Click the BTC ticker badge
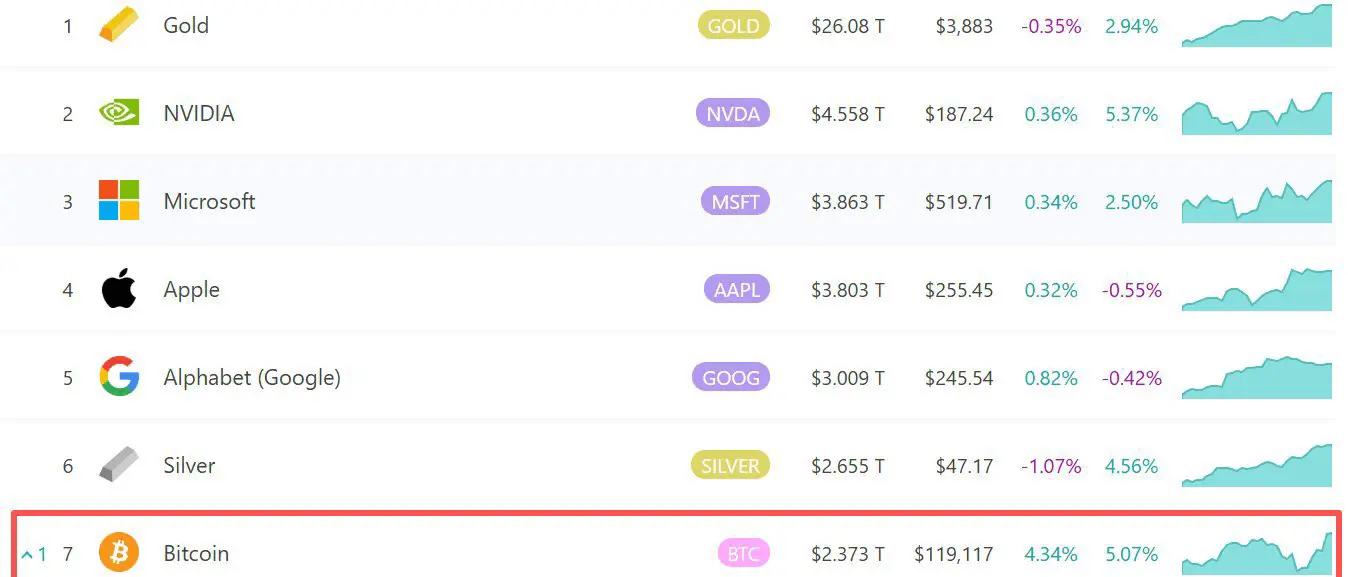Screen dimensions: 1348x577 coord(743,554)
